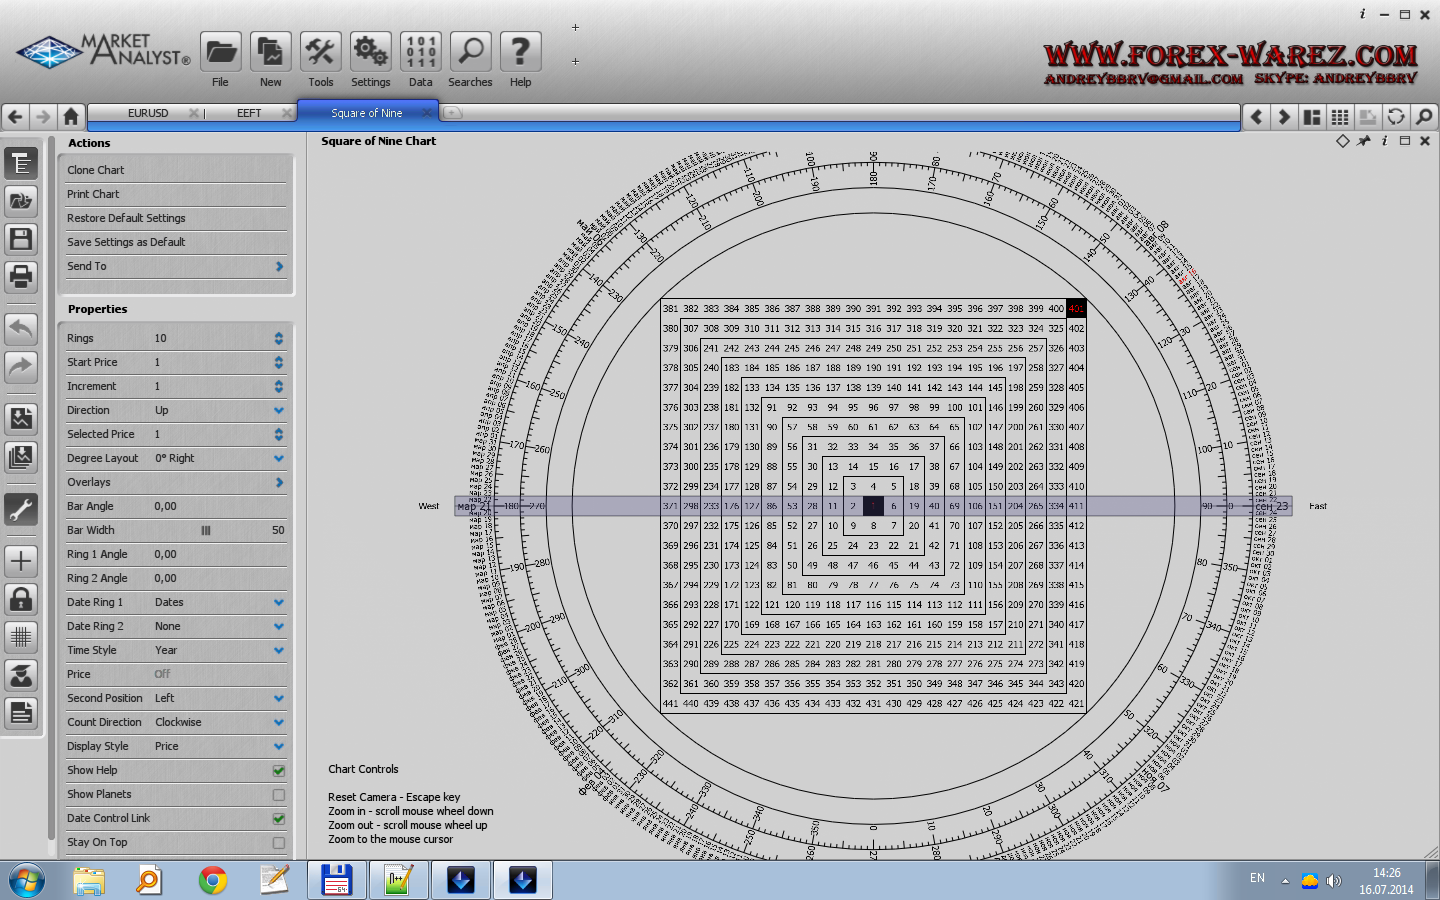Screen dimensions: 1440x900
Task: Click the Data binary digits icon
Action: [x=420, y=52]
